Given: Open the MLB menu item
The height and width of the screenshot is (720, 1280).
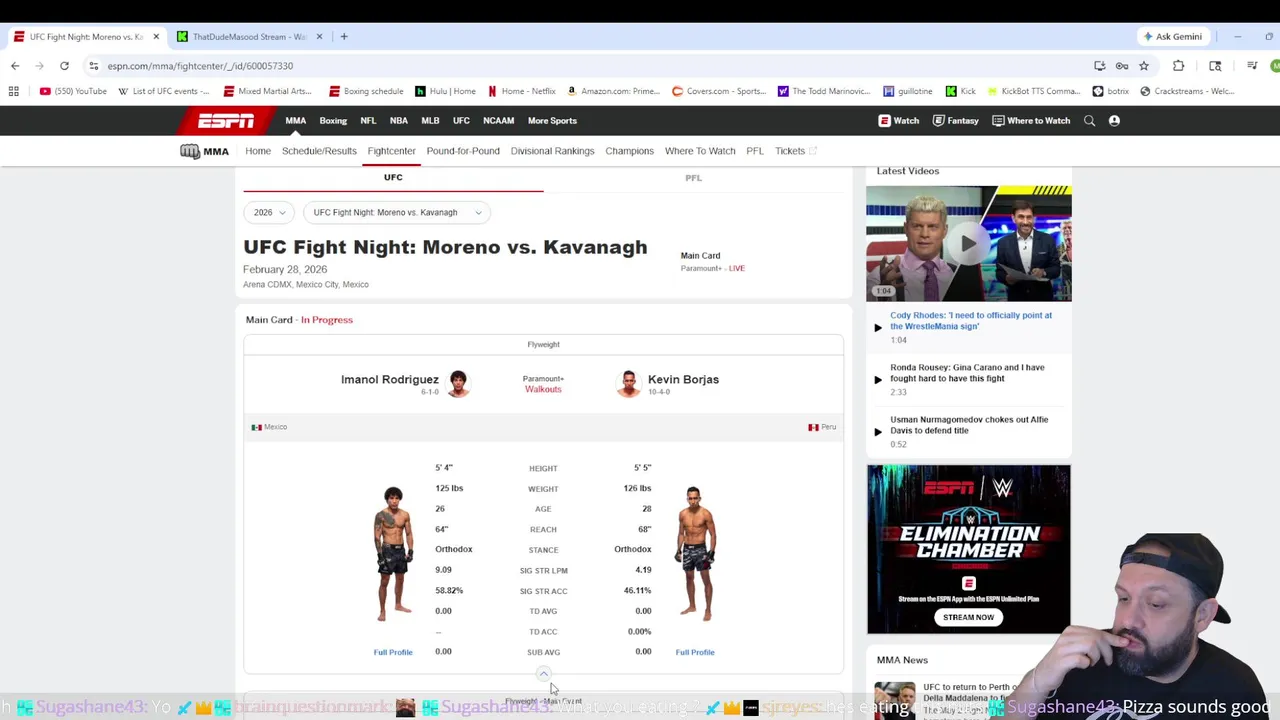Looking at the screenshot, I should click(430, 121).
